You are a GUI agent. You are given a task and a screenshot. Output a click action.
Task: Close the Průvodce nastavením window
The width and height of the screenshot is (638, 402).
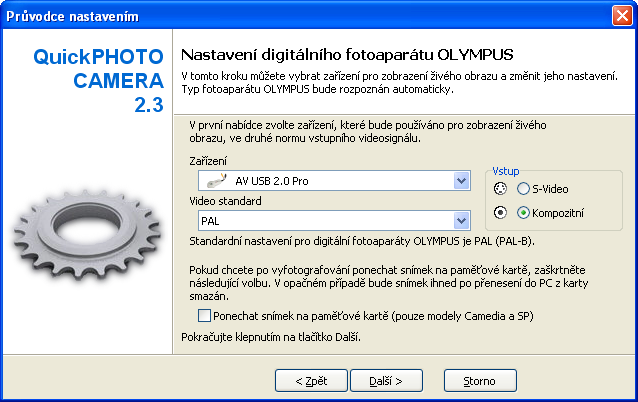coord(622,16)
